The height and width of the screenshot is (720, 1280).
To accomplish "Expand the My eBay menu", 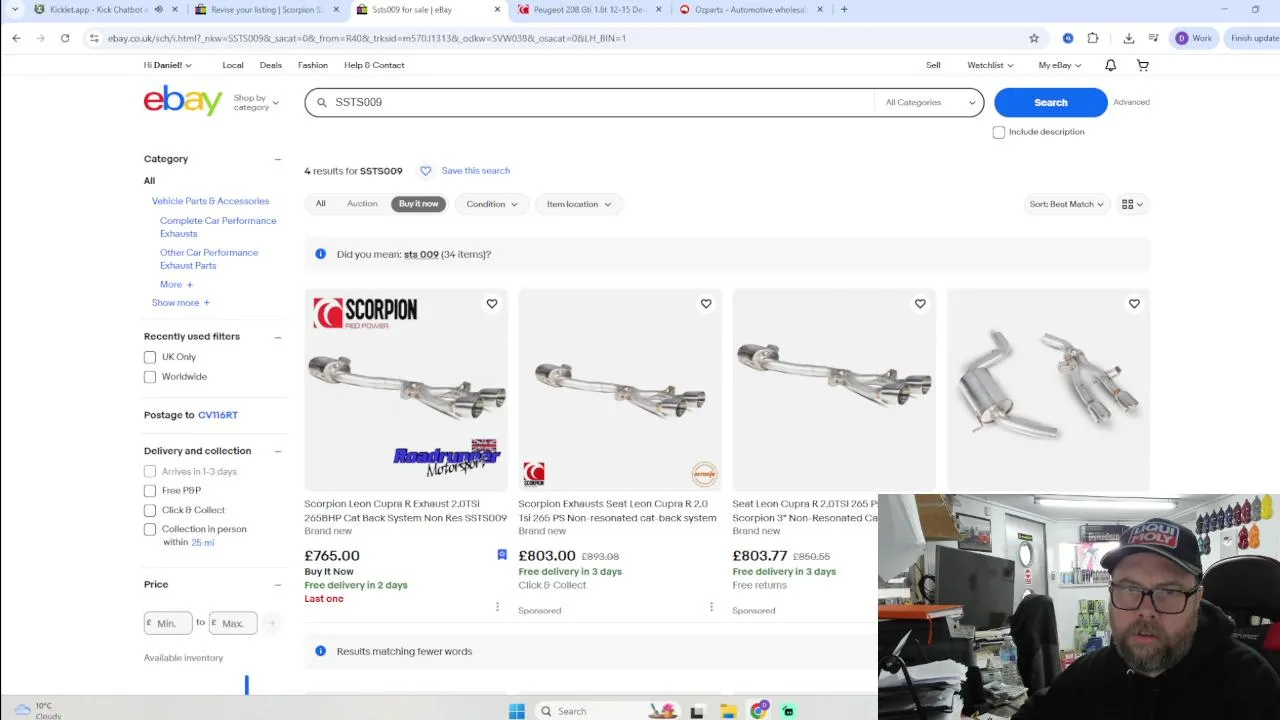I will (x=1060, y=65).
